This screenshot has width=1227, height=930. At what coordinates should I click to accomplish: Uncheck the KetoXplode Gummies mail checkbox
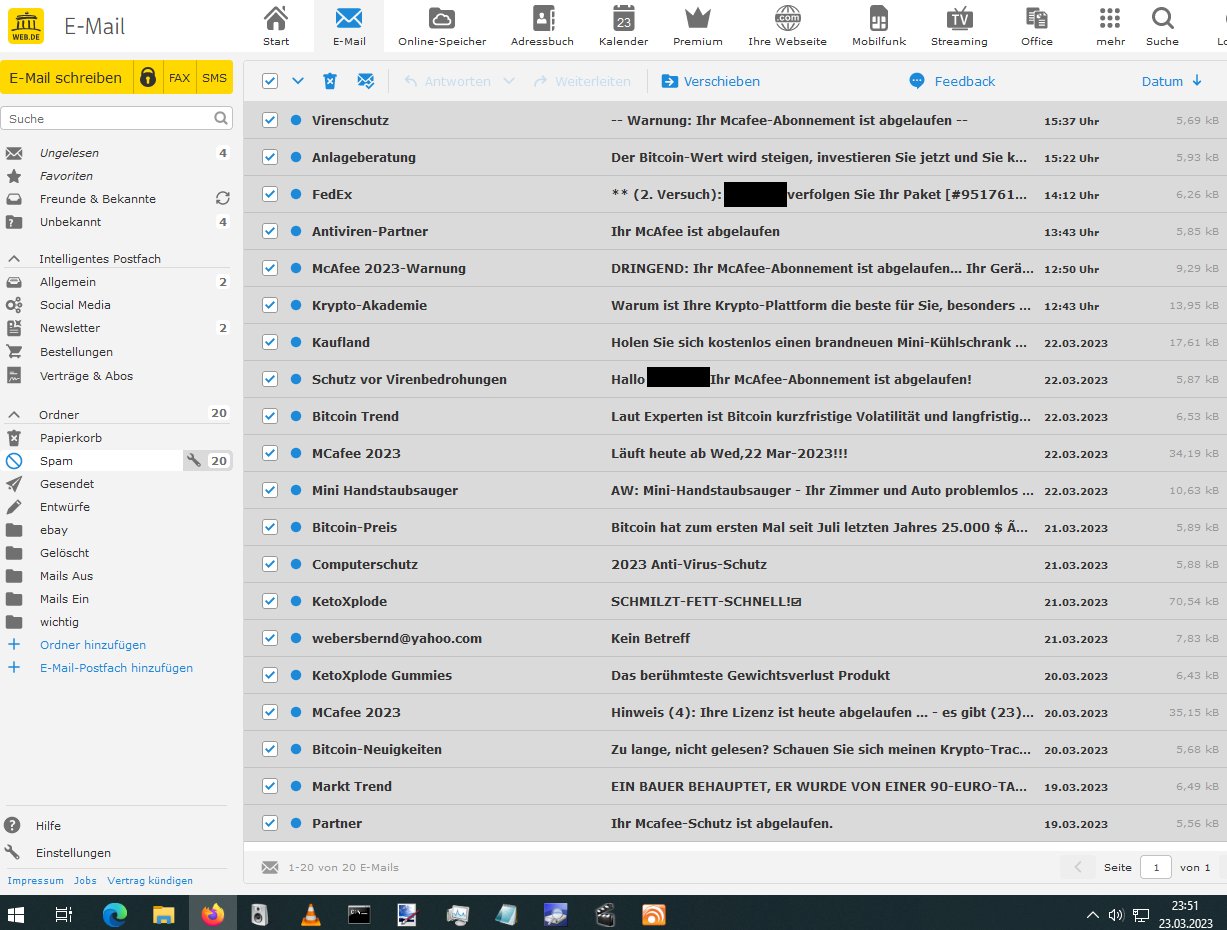pos(269,675)
